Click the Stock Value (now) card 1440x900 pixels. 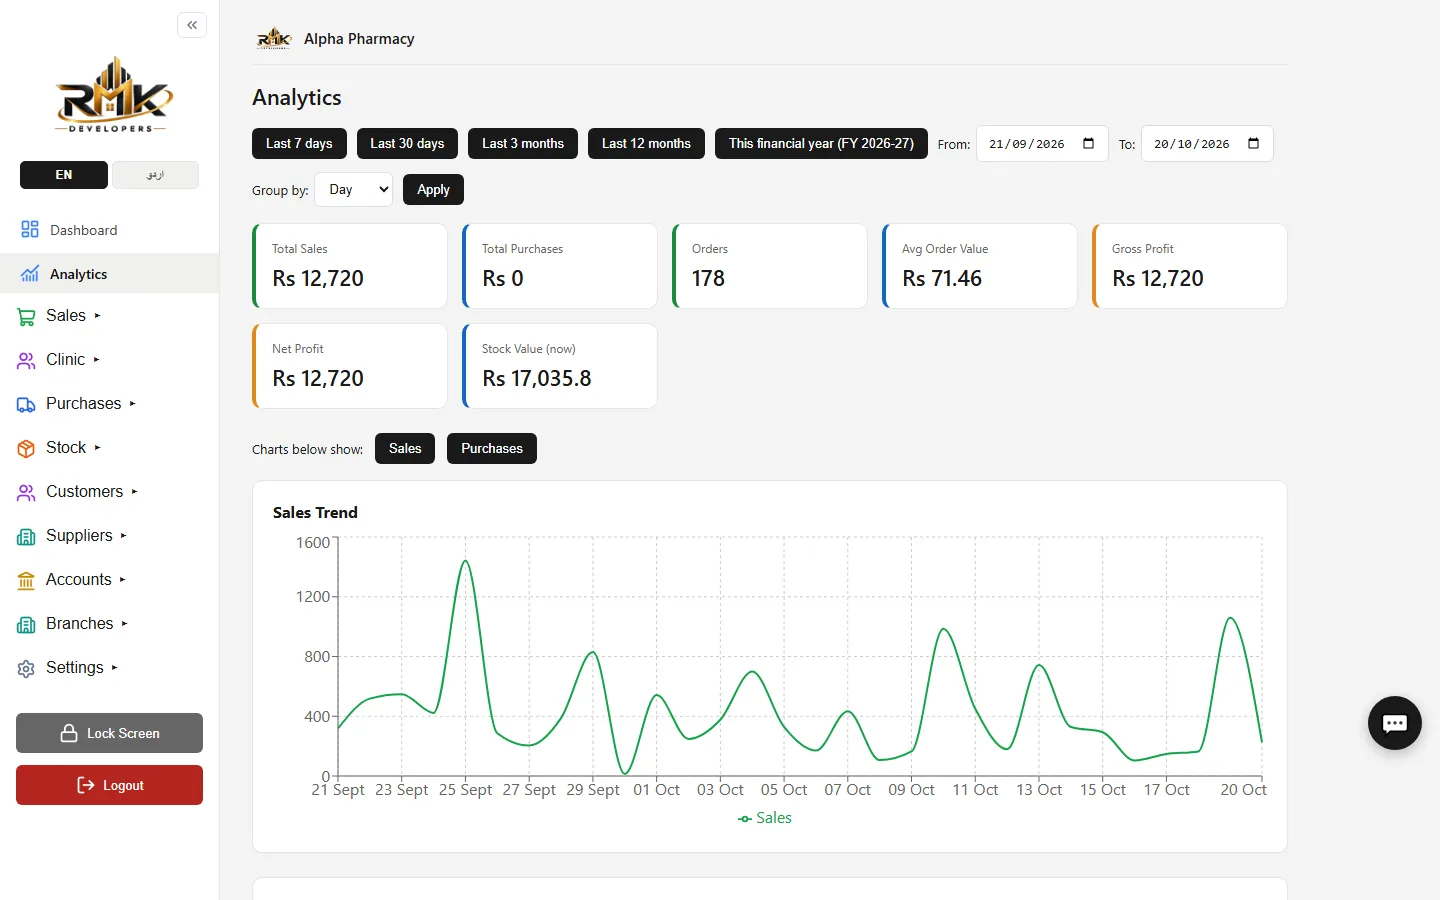tap(560, 366)
